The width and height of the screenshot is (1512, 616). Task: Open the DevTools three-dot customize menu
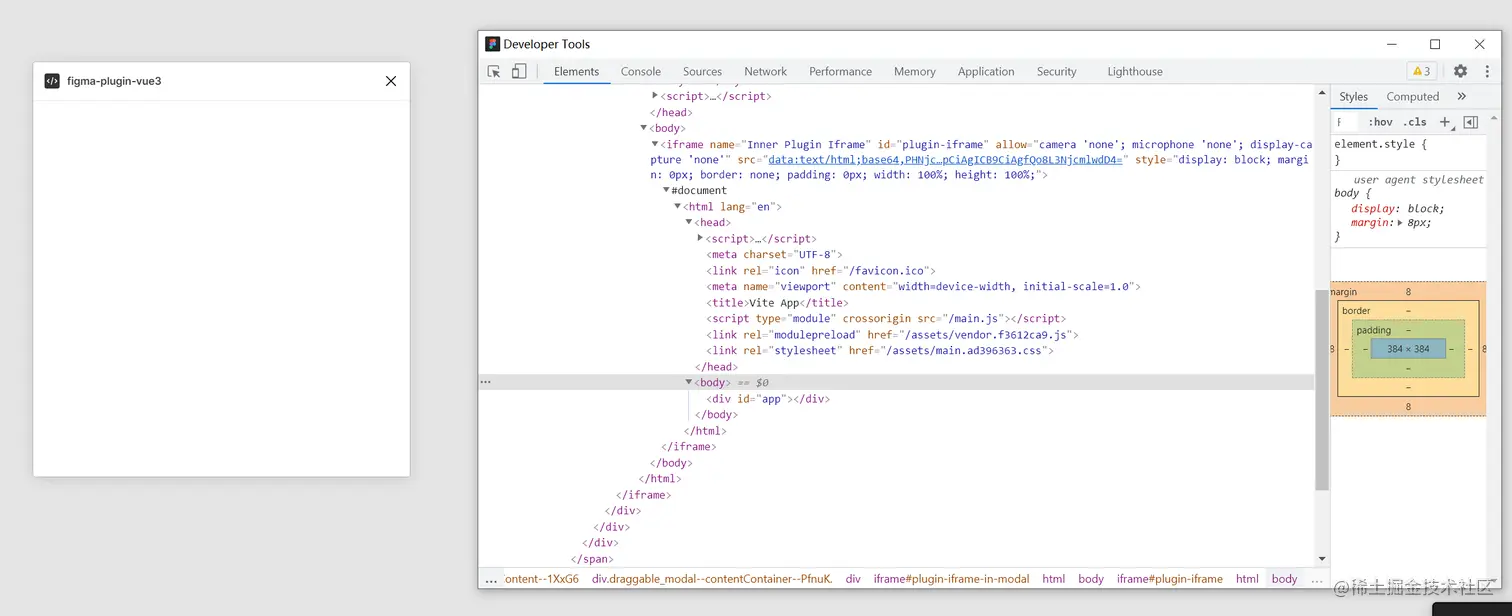pos(1487,71)
